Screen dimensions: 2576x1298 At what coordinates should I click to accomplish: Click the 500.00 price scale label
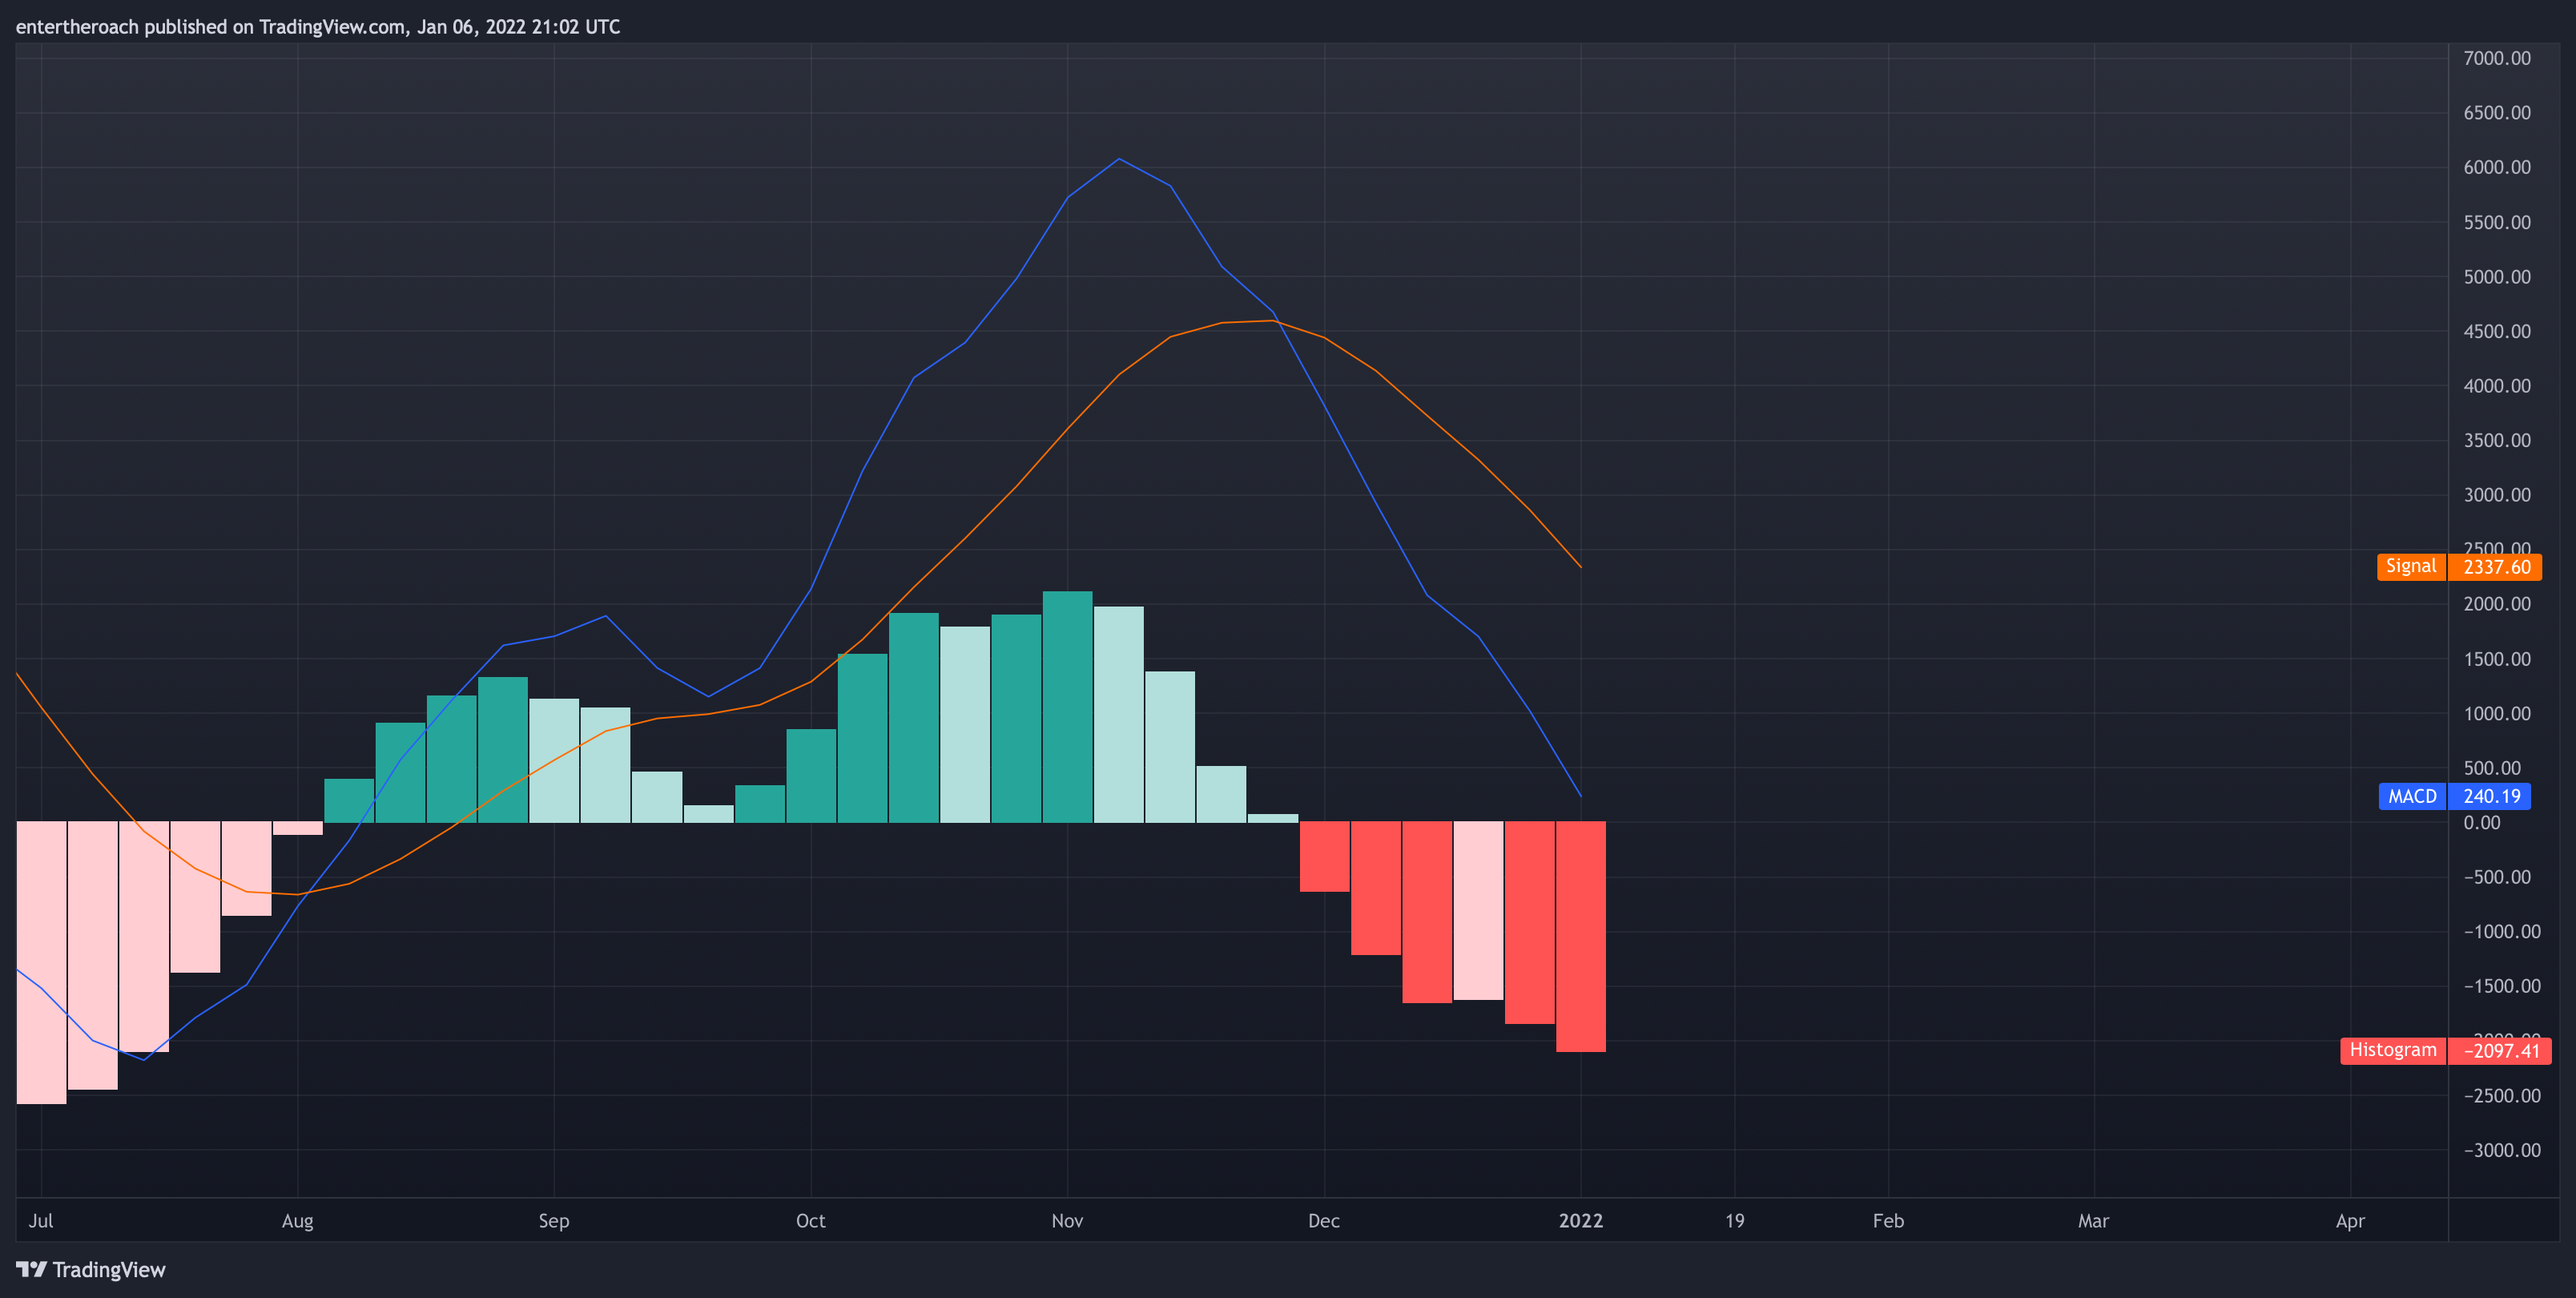point(2492,767)
